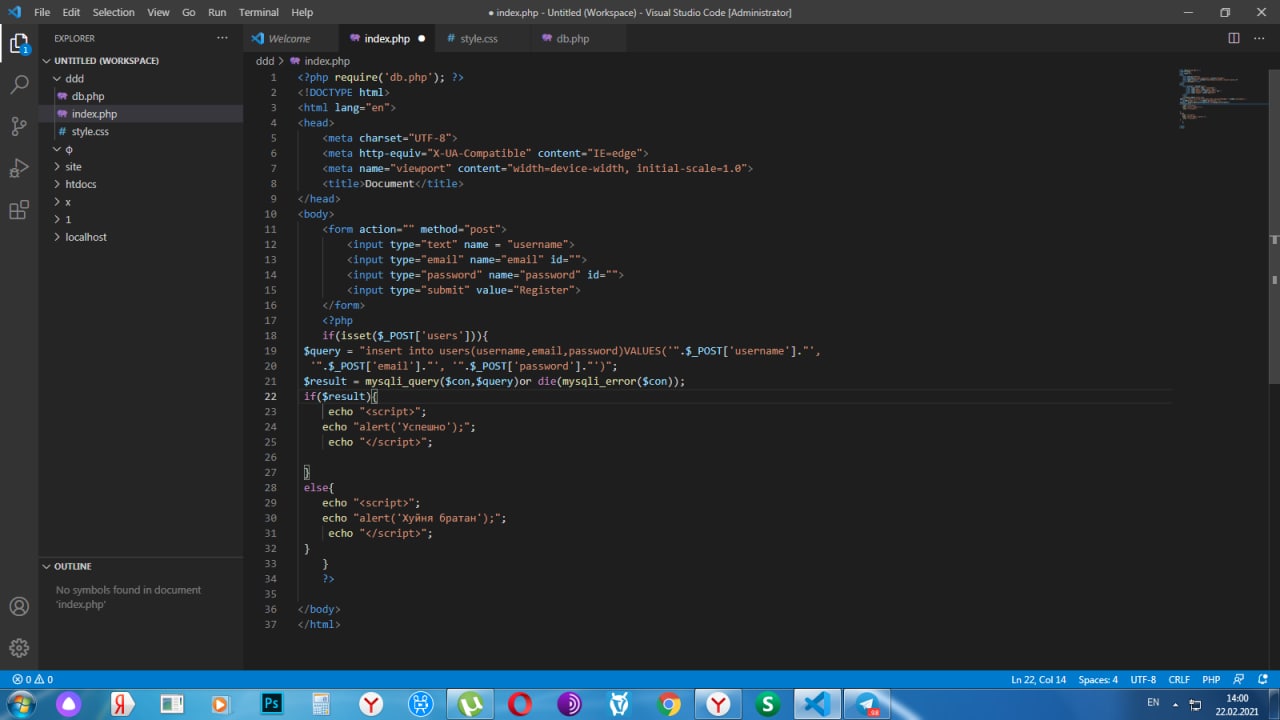Click the Windows Start button
The image size is (1280, 720).
coord(19,704)
